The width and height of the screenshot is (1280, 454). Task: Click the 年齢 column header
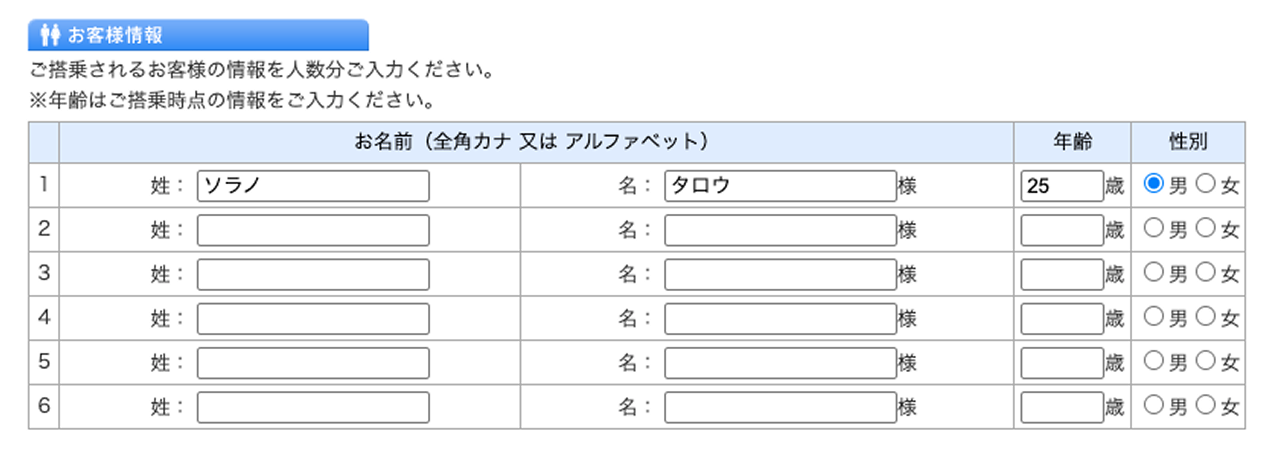(1072, 142)
